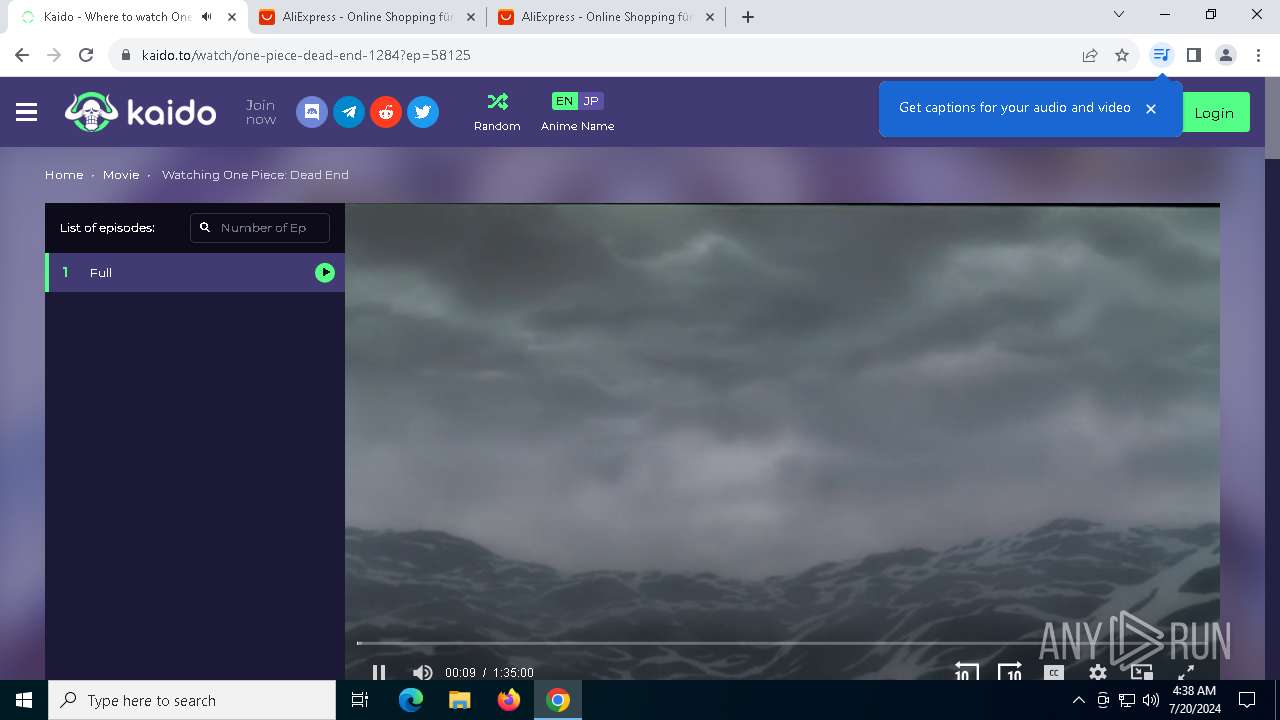This screenshot has width=1280, height=720.
Task: Open system volume tray icon
Action: point(1151,700)
